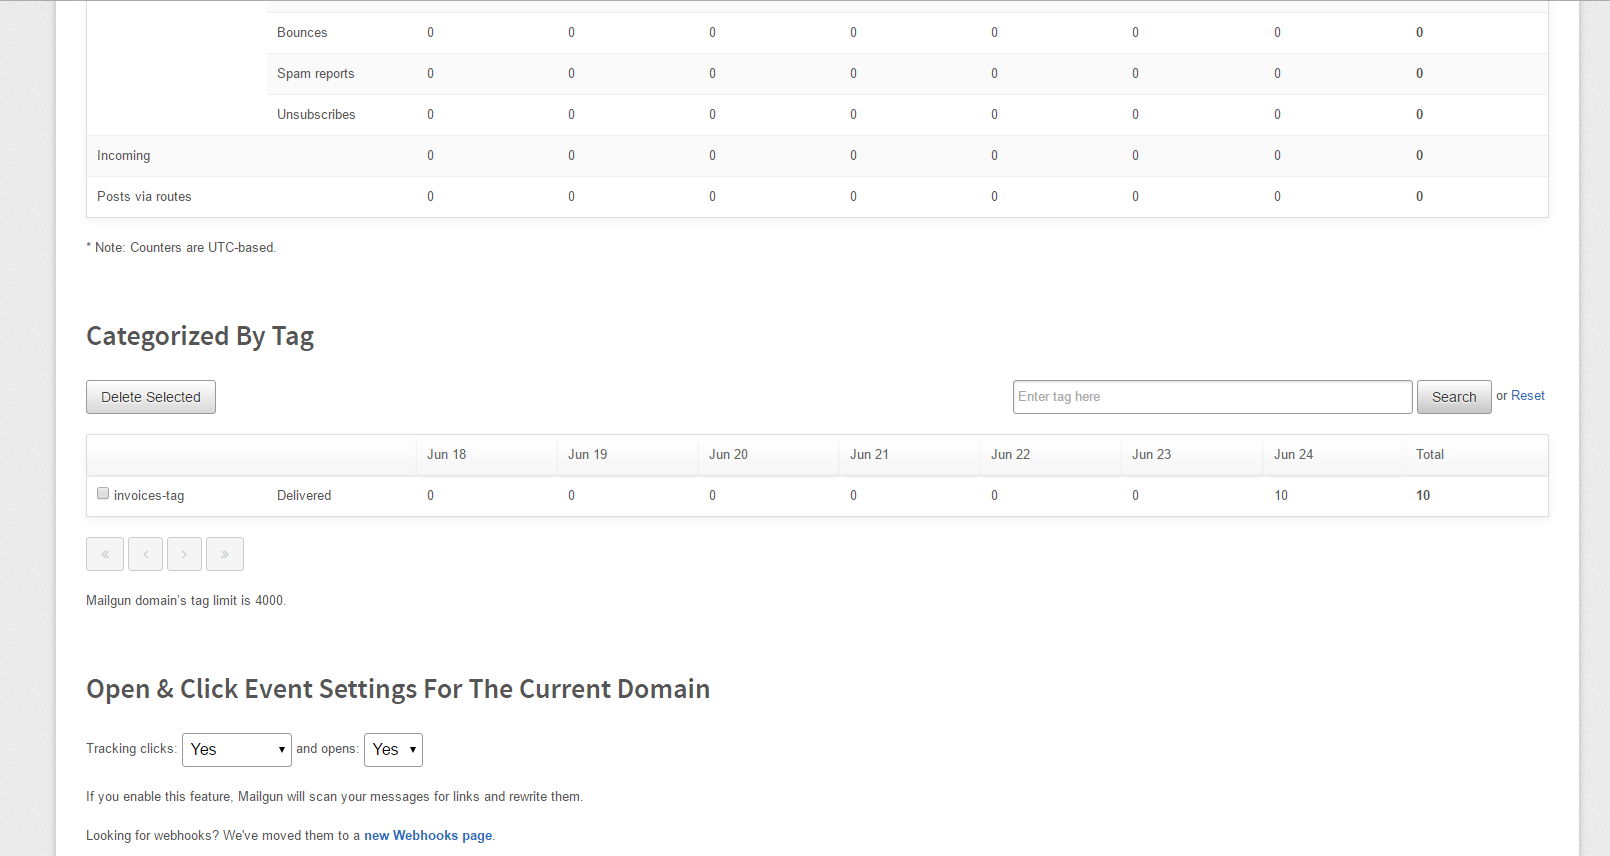Open the Tracking clicks dropdown
Viewport: 1610px width, 856px height.
[236, 750]
